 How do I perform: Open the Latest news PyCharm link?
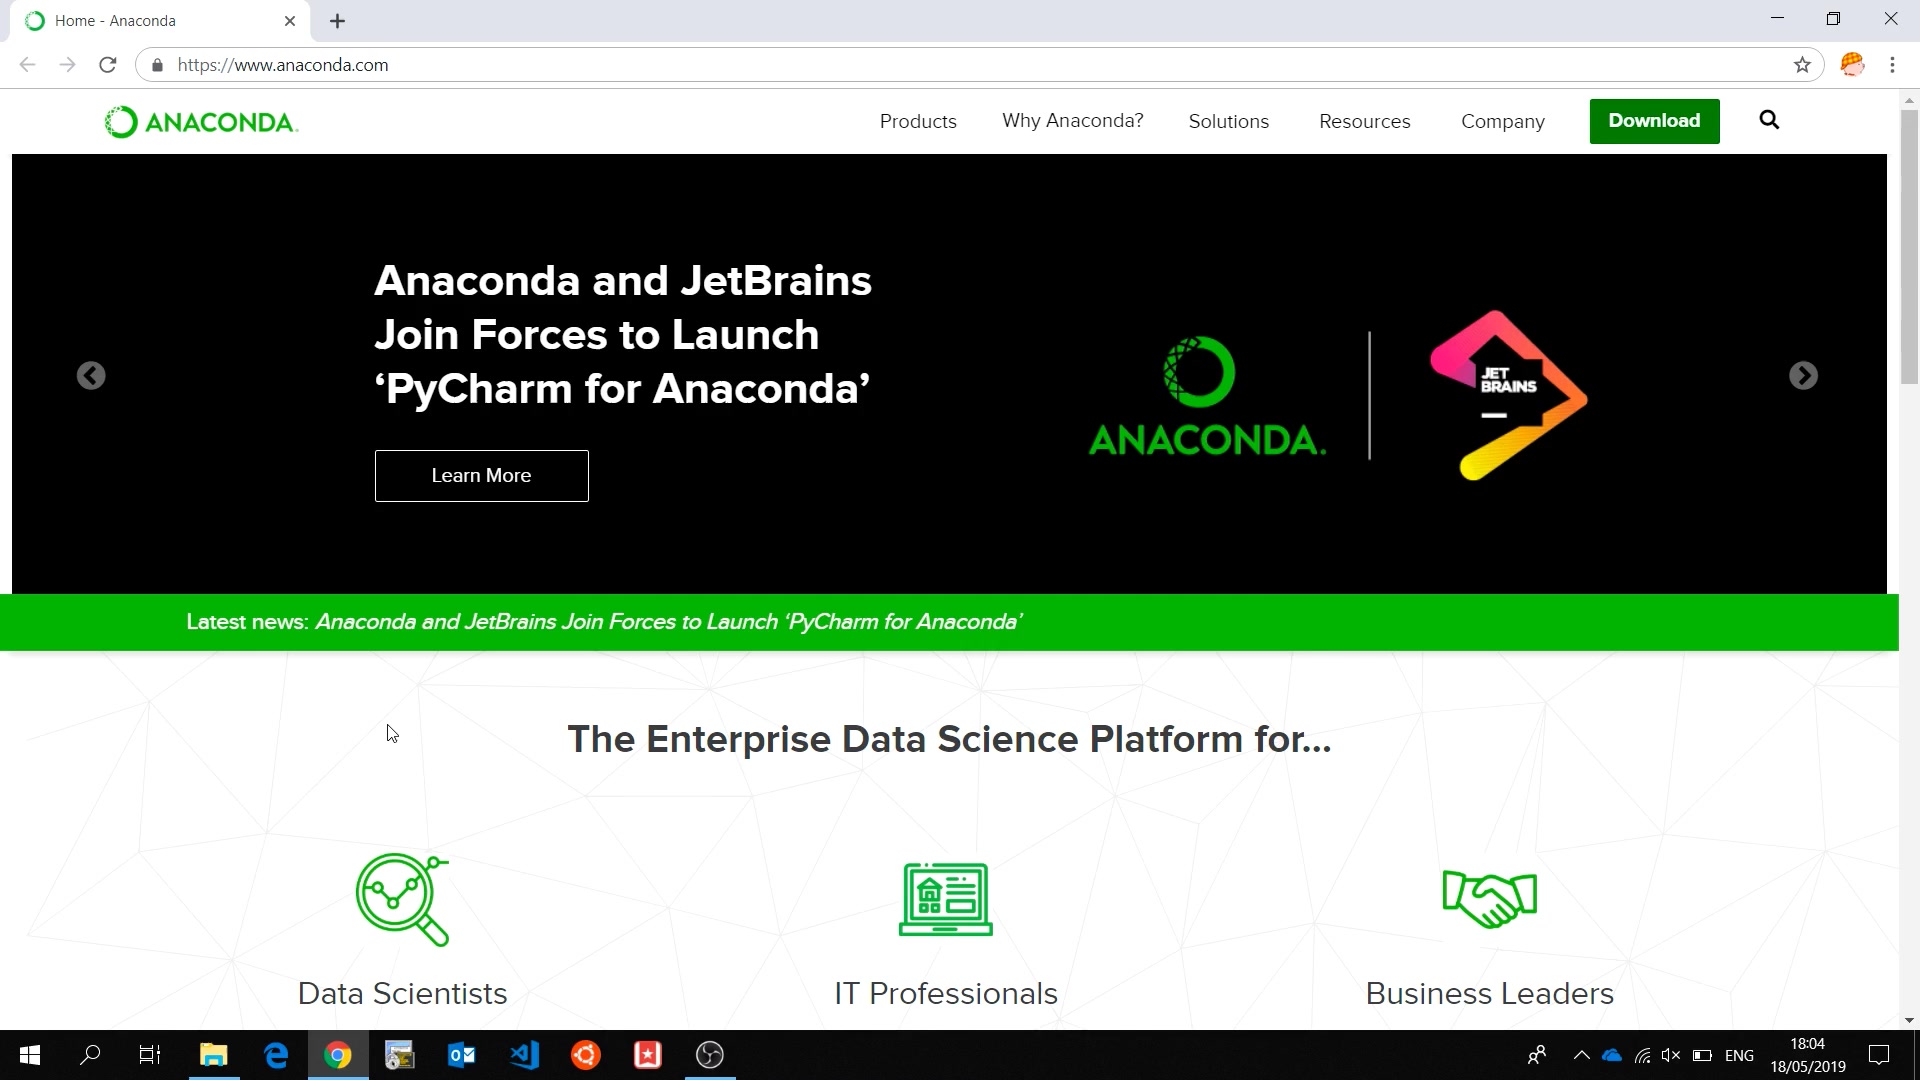point(668,622)
